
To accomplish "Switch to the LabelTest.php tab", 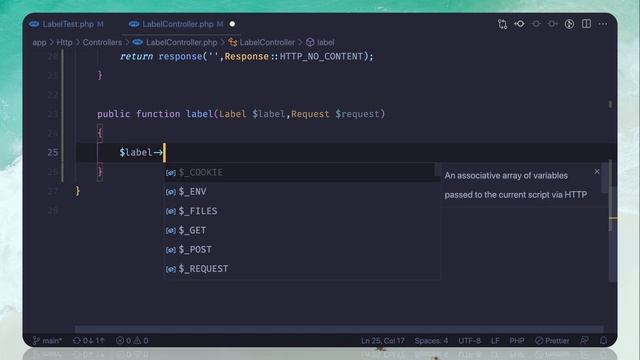I will 67,24.
